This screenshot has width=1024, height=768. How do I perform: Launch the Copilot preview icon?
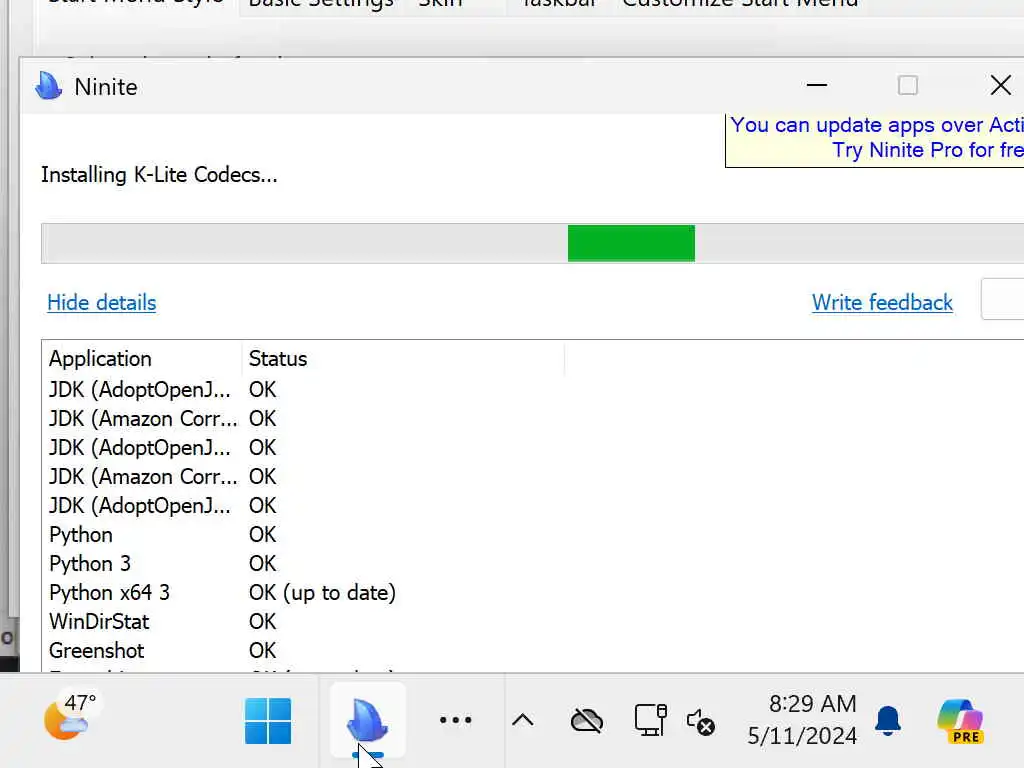coord(960,721)
